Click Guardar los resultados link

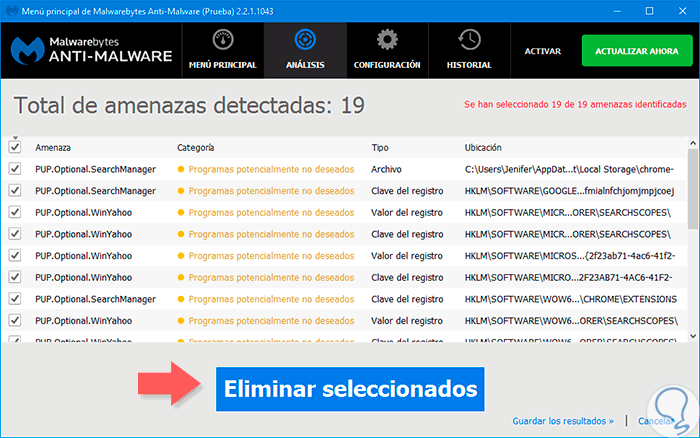pos(563,421)
